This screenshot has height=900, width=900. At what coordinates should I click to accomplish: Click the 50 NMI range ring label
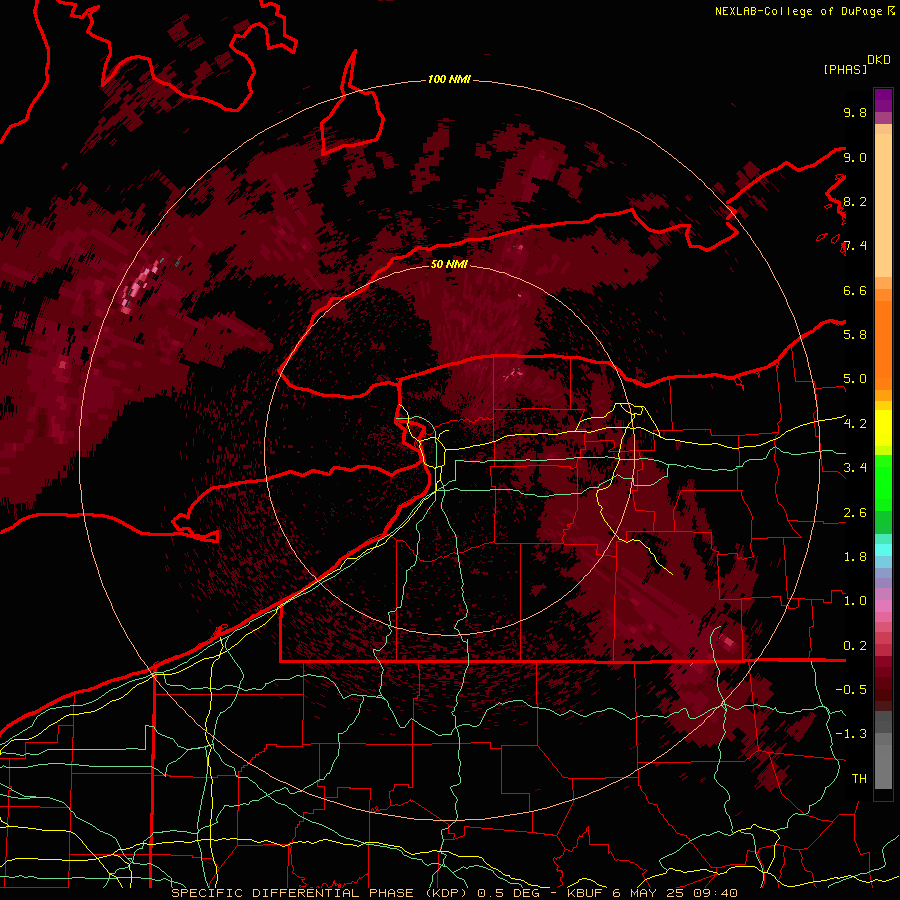click(449, 264)
